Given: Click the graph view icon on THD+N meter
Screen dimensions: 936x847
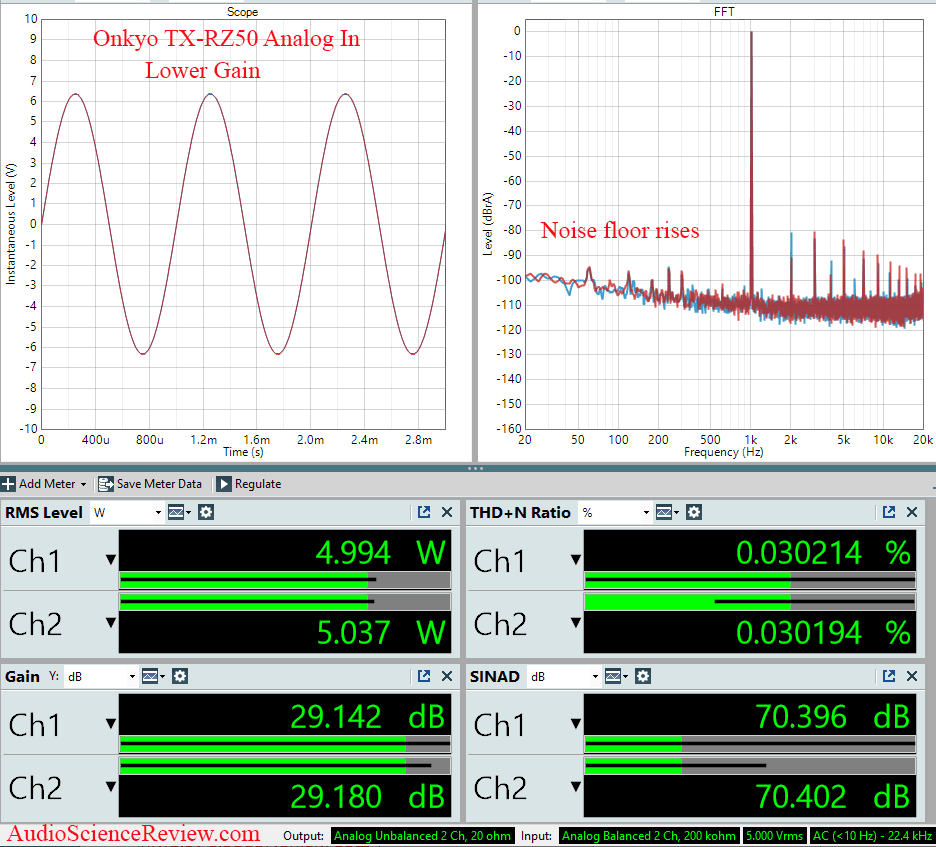Looking at the screenshot, I should pyautogui.click(x=666, y=512).
